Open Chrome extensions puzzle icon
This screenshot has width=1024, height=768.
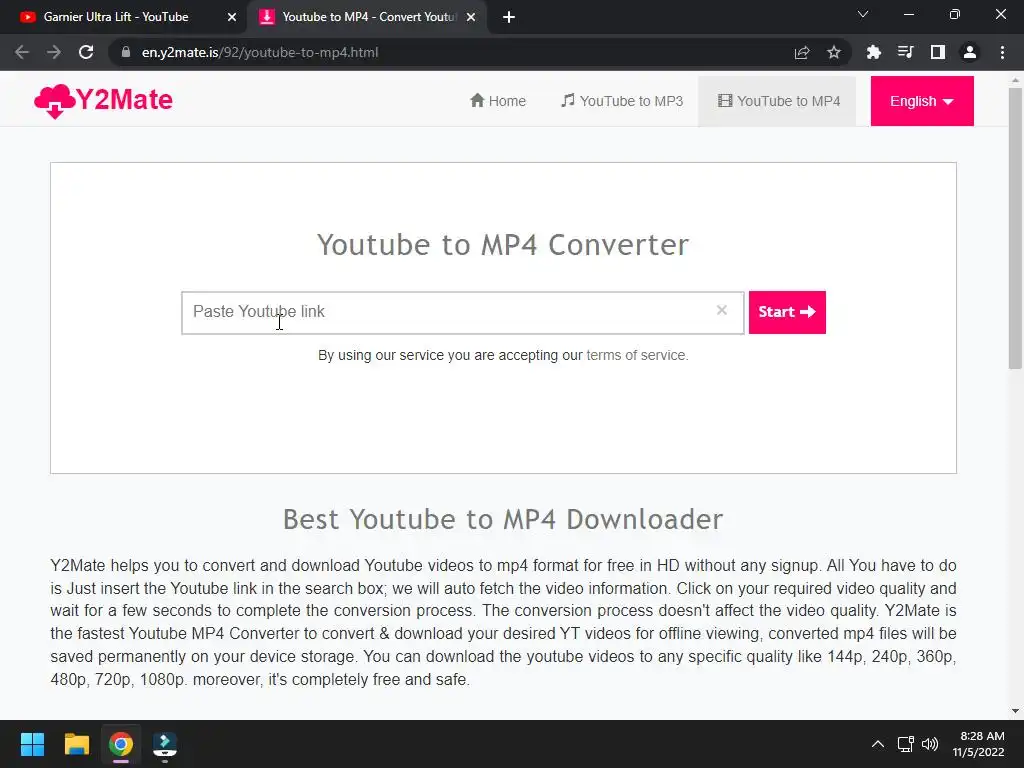pos(873,52)
